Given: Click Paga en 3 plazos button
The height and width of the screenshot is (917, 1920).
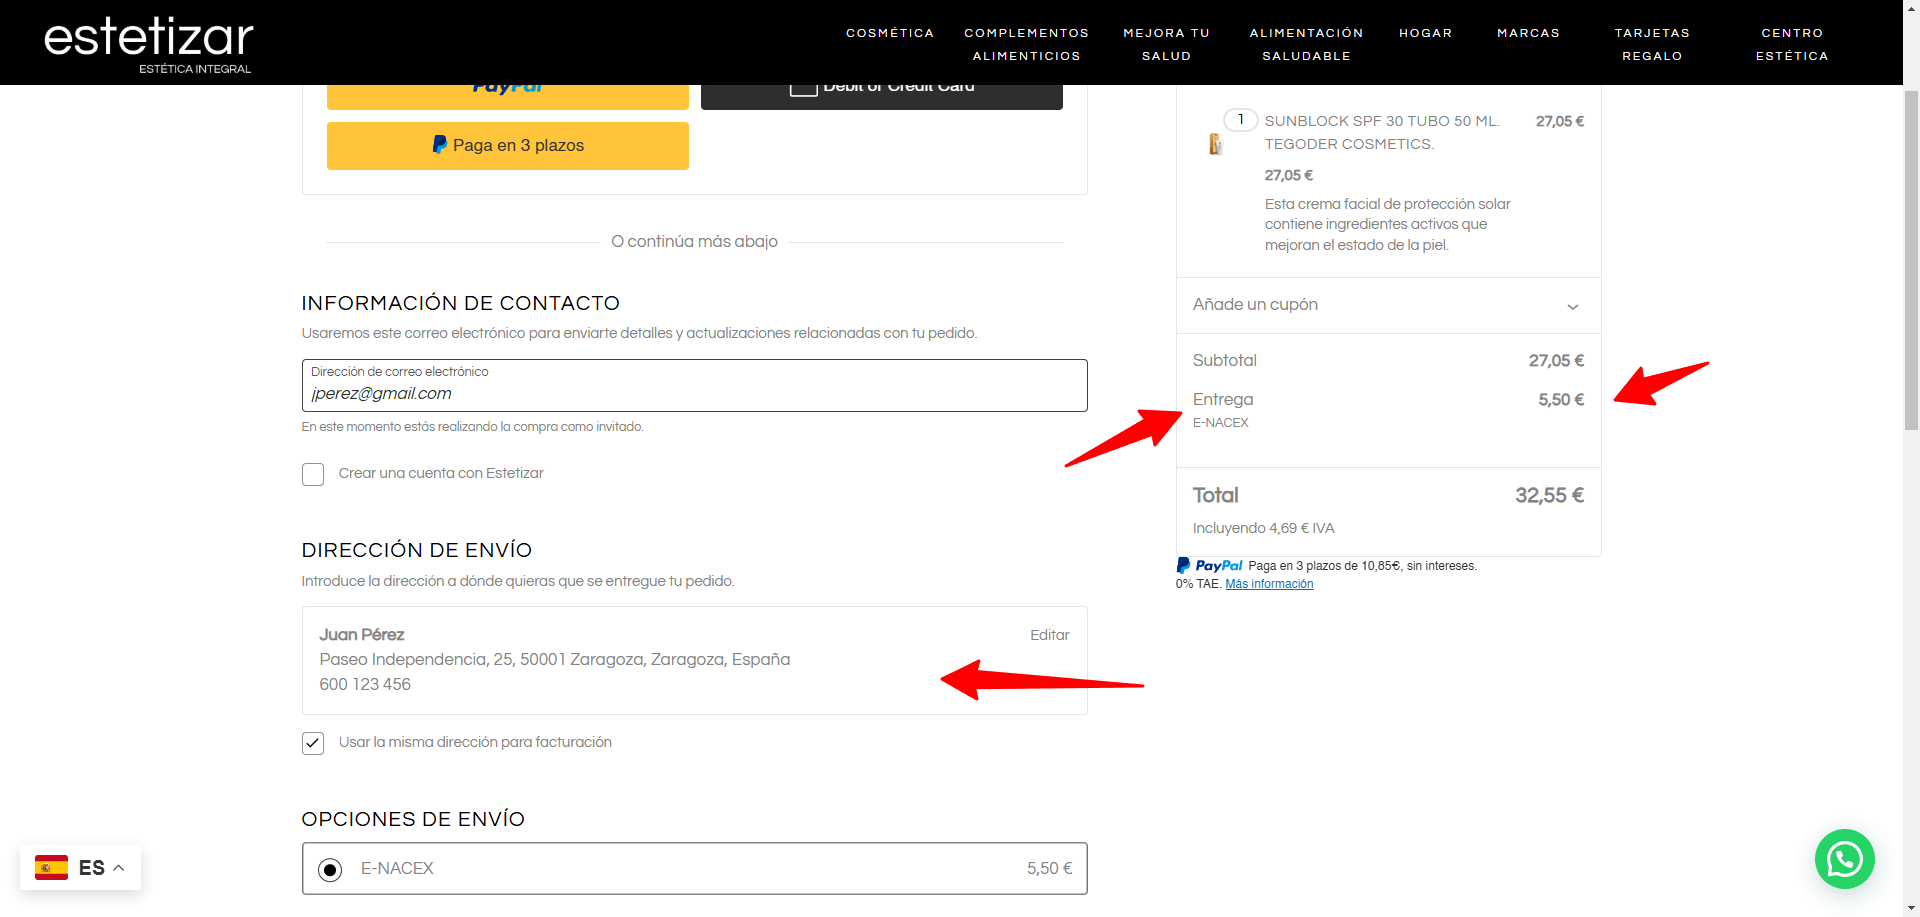Looking at the screenshot, I should pos(508,146).
